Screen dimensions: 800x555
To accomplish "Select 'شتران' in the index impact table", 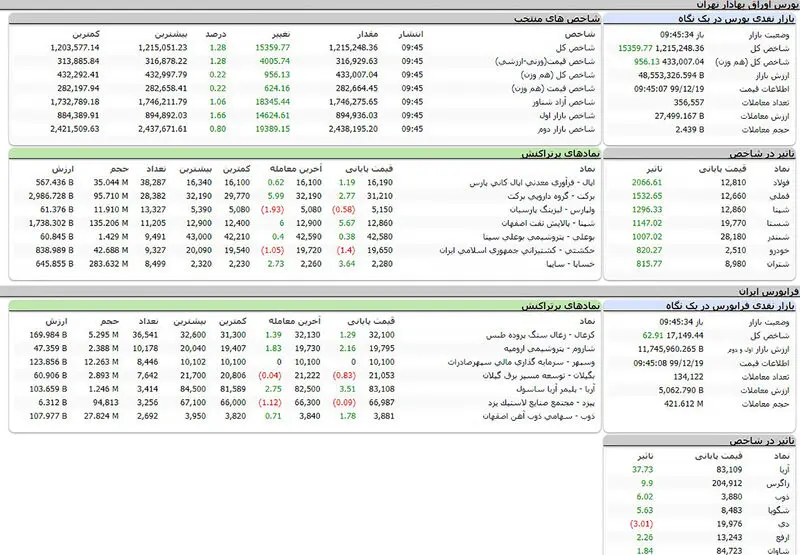I will (x=780, y=264).
